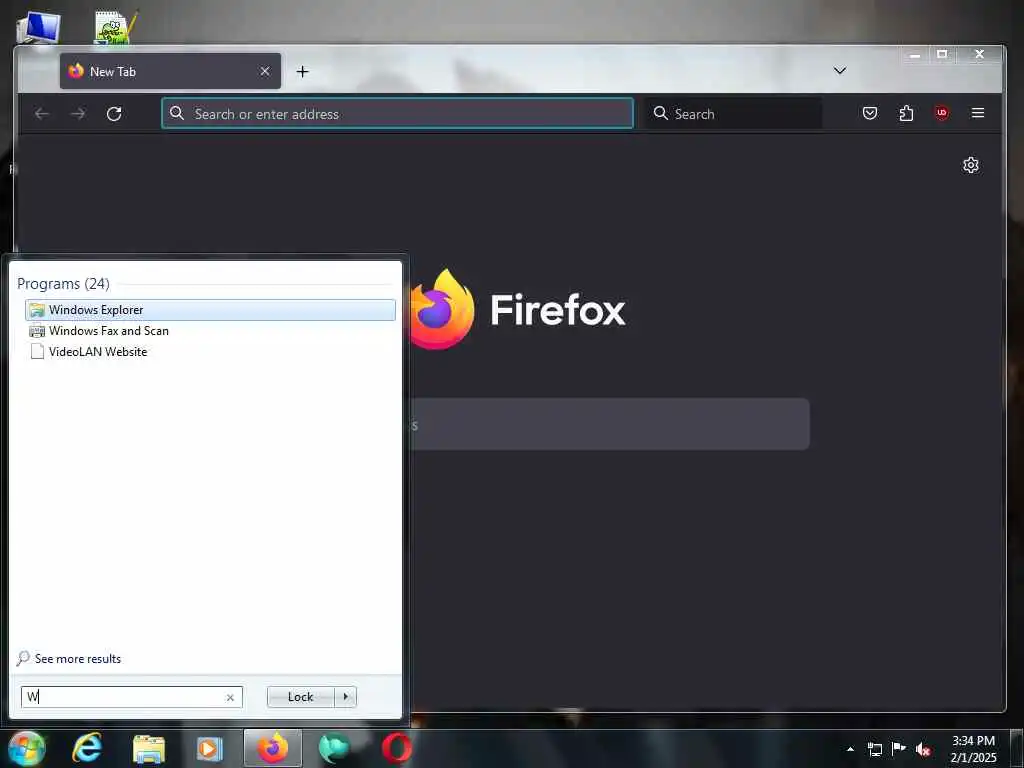Clear the Start menu search box
1024x768 pixels.
230,697
